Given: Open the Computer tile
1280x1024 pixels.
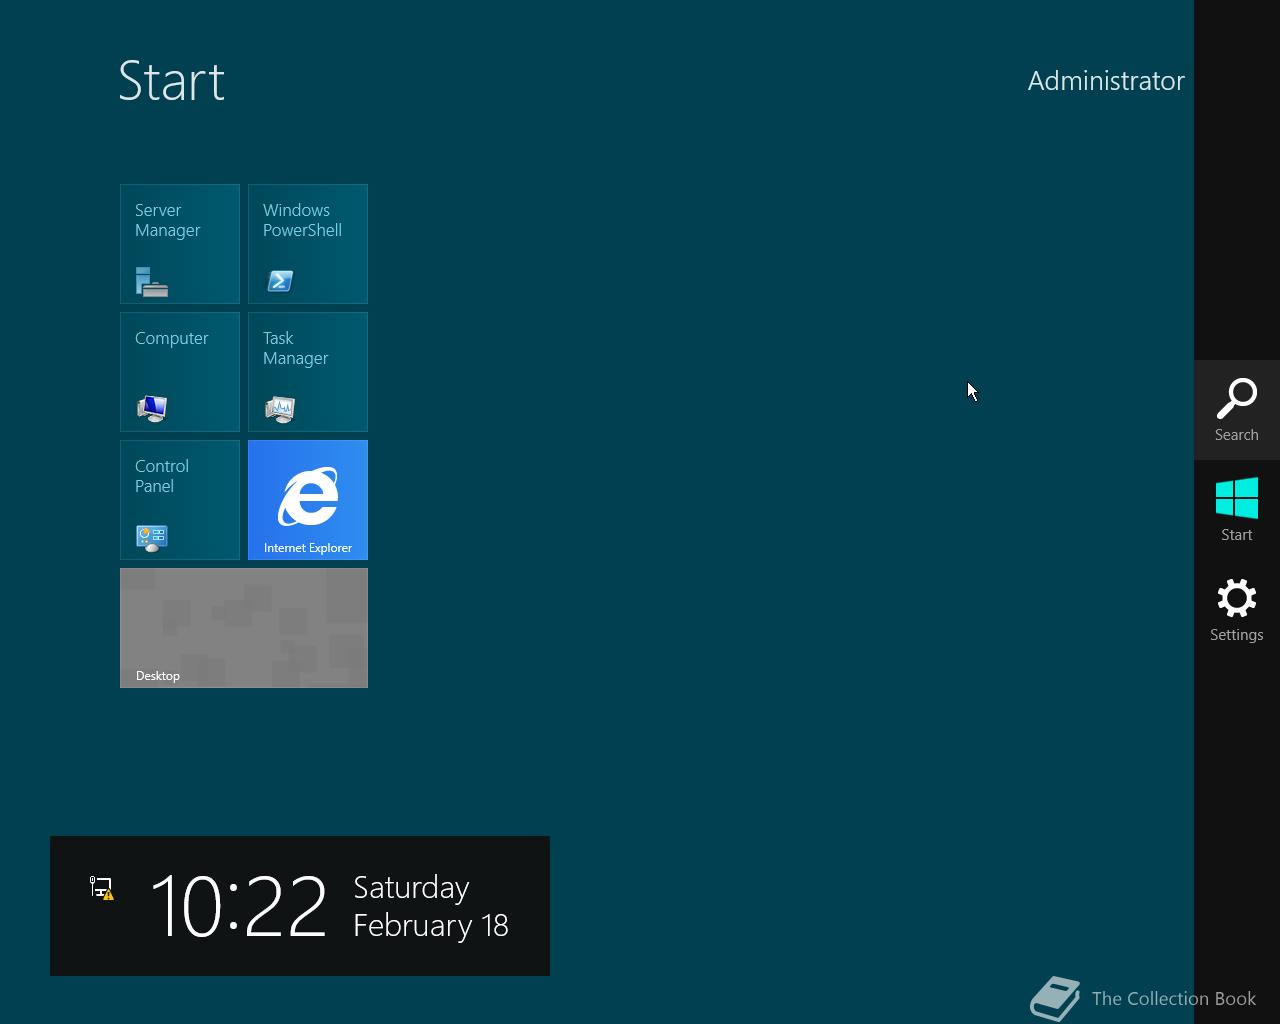Looking at the screenshot, I should [180, 372].
